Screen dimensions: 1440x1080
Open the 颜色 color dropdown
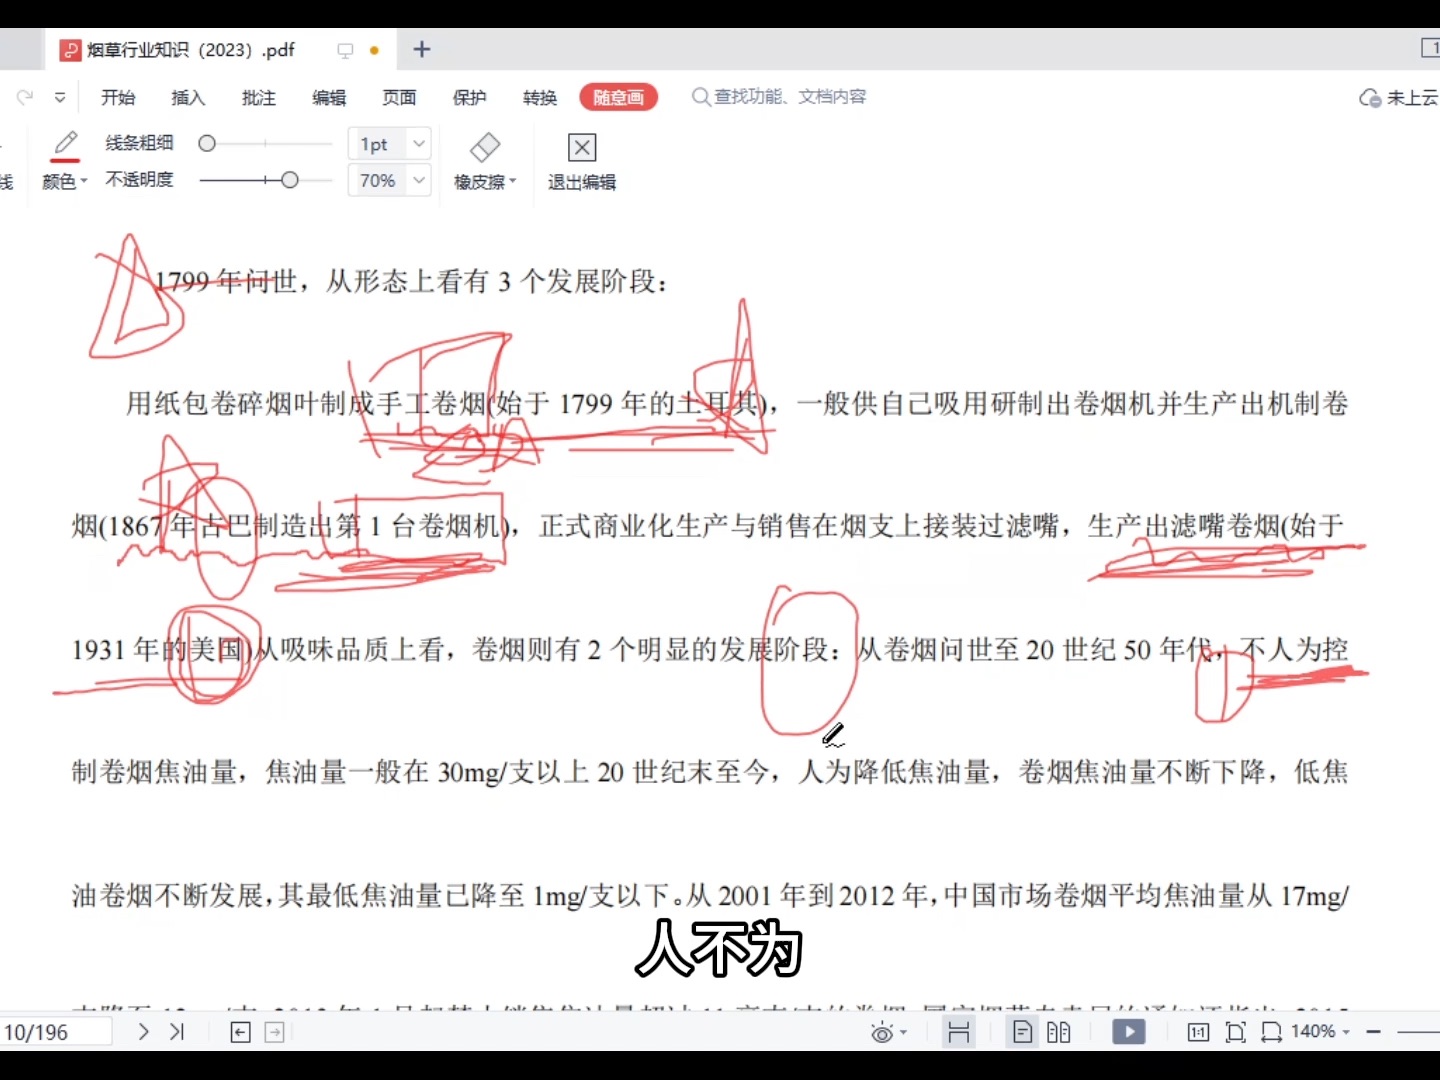point(65,181)
